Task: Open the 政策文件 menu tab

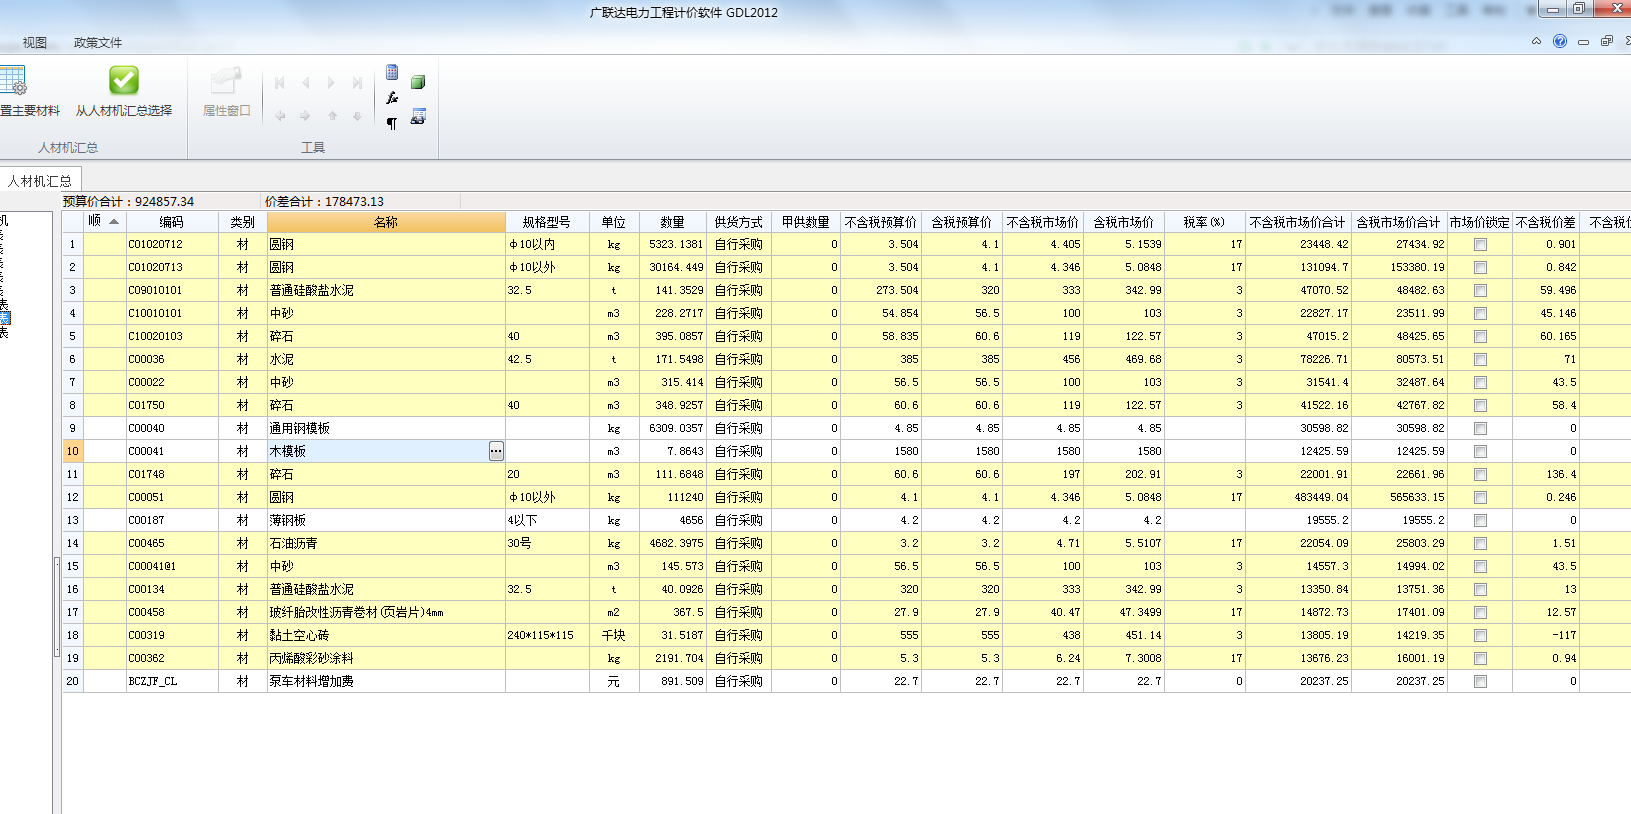Action: (x=98, y=42)
